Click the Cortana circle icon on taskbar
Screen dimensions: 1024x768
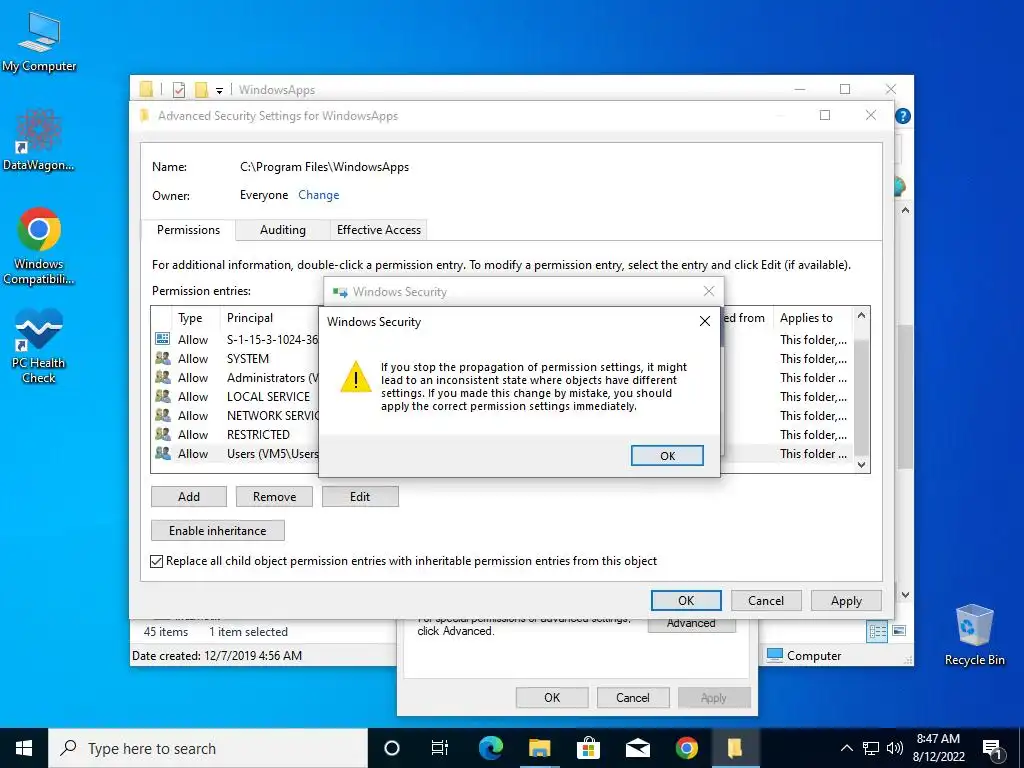click(x=392, y=748)
